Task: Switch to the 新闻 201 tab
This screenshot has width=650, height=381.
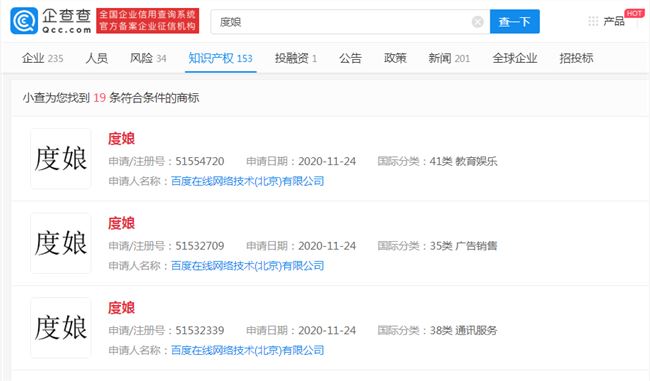Action: coord(449,58)
